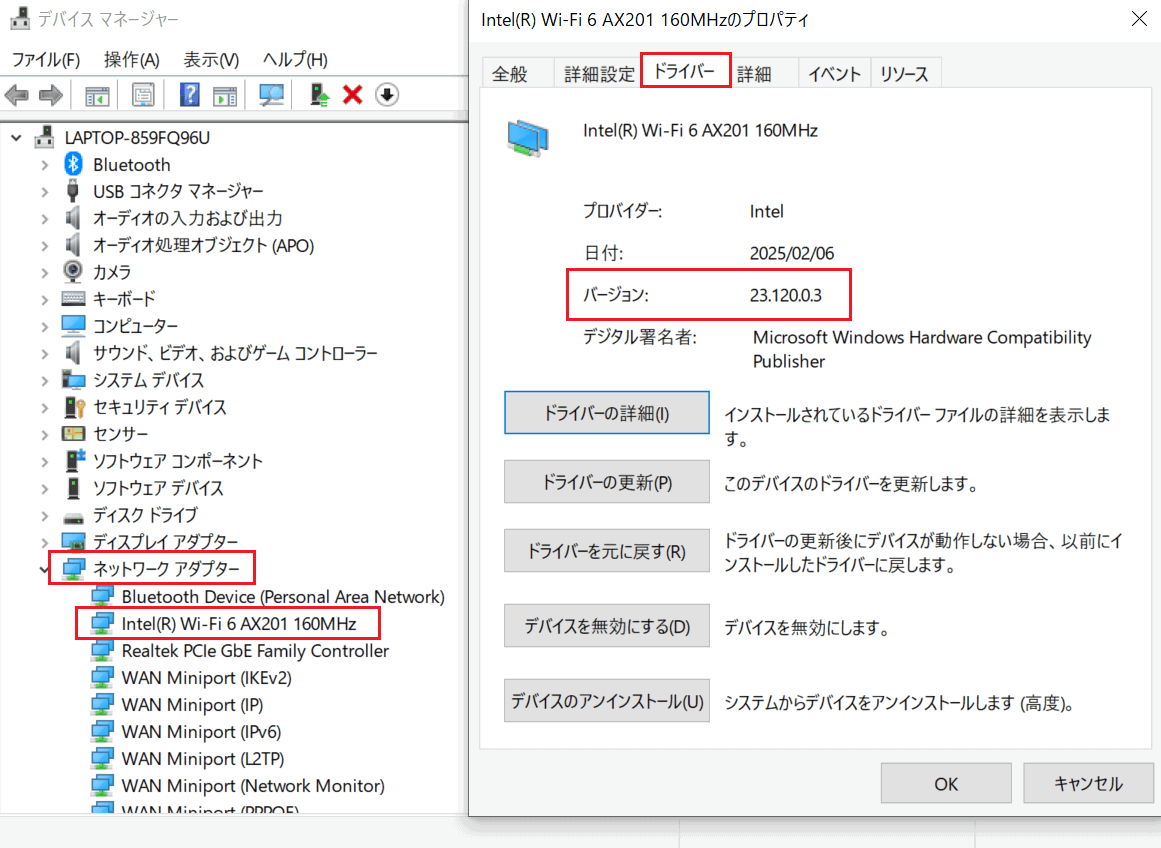This screenshot has height=848, width=1161.
Task: Click the デバイスを無効にする(D) button
Action: pyautogui.click(x=606, y=626)
